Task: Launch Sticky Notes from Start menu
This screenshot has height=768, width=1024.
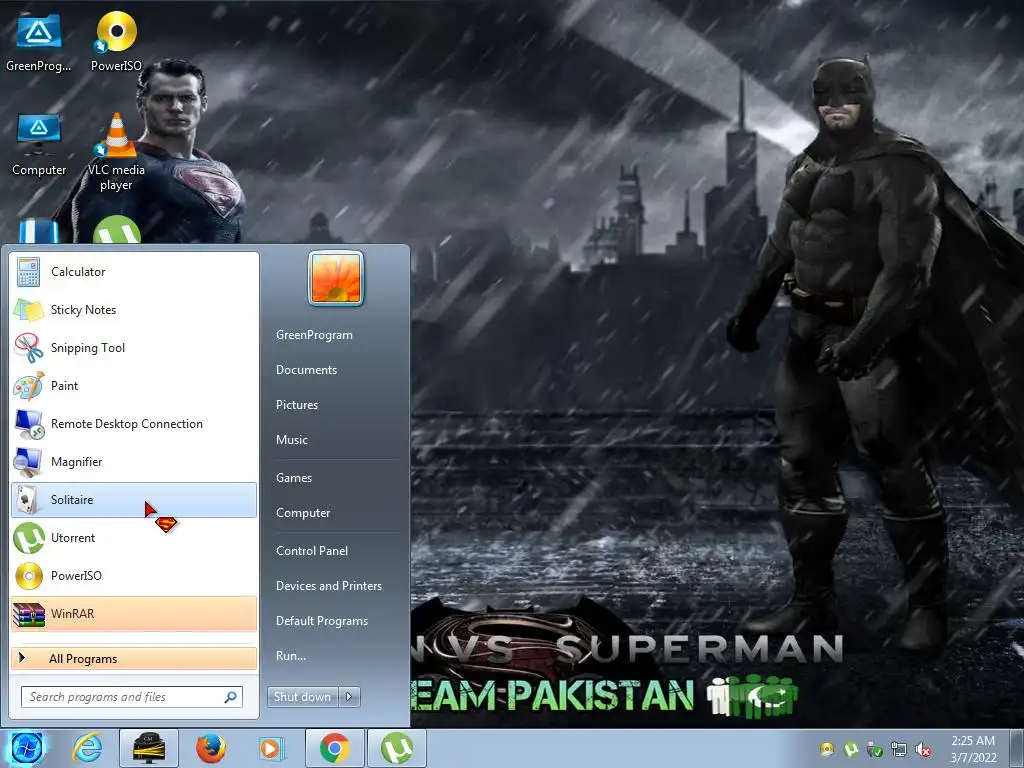Action: click(134, 310)
